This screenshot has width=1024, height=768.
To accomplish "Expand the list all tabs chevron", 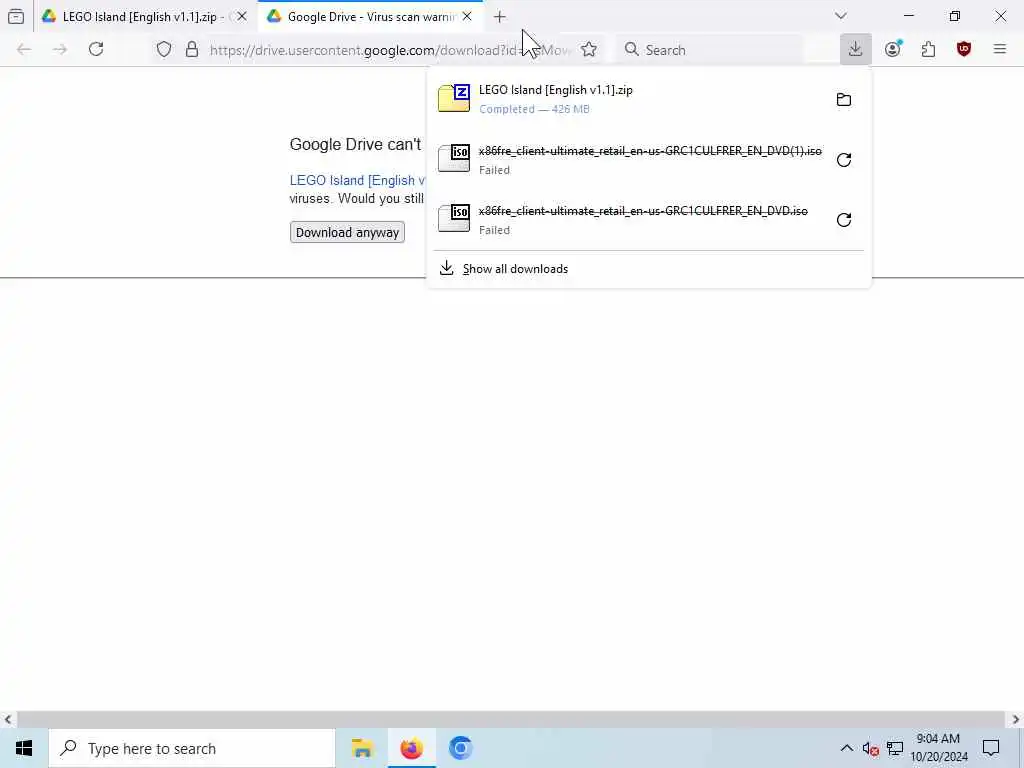I will coord(840,16).
